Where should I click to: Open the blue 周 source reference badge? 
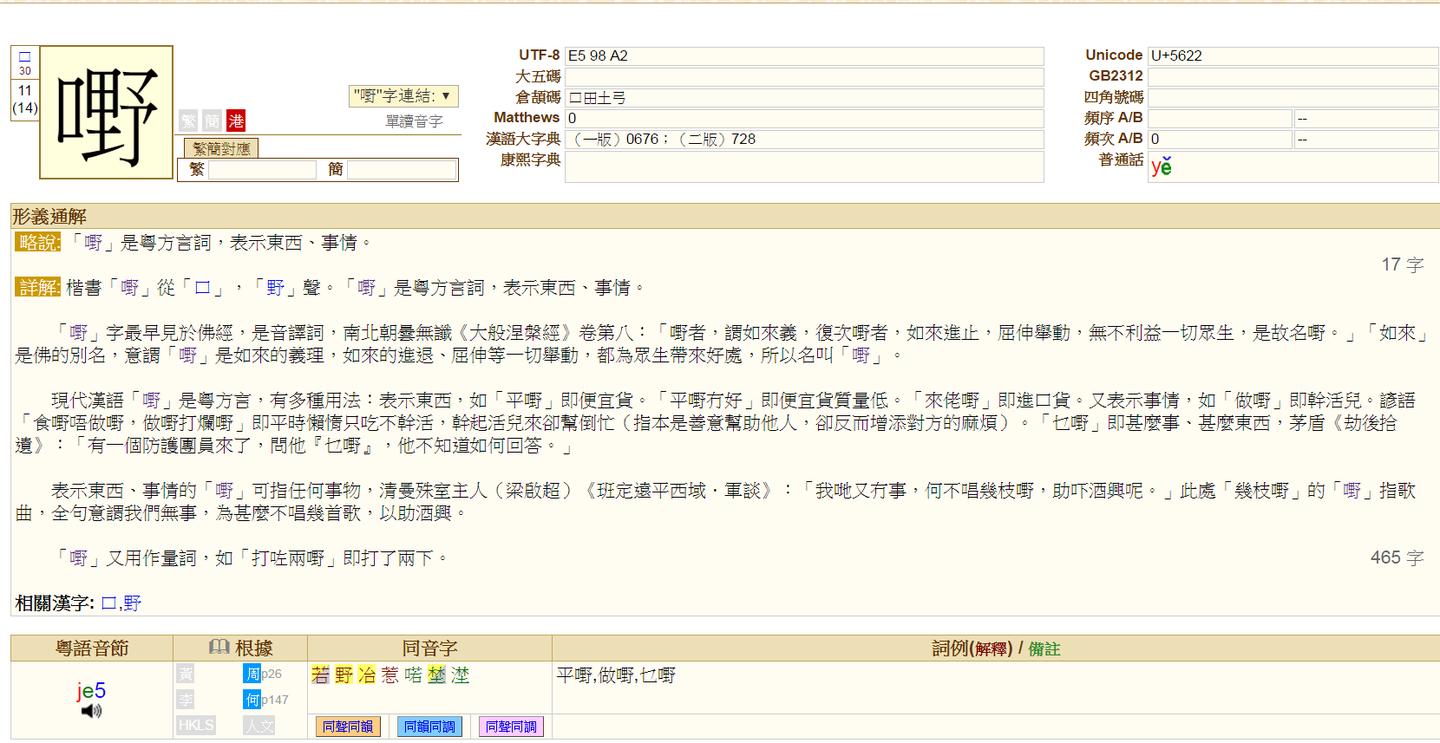(x=251, y=674)
